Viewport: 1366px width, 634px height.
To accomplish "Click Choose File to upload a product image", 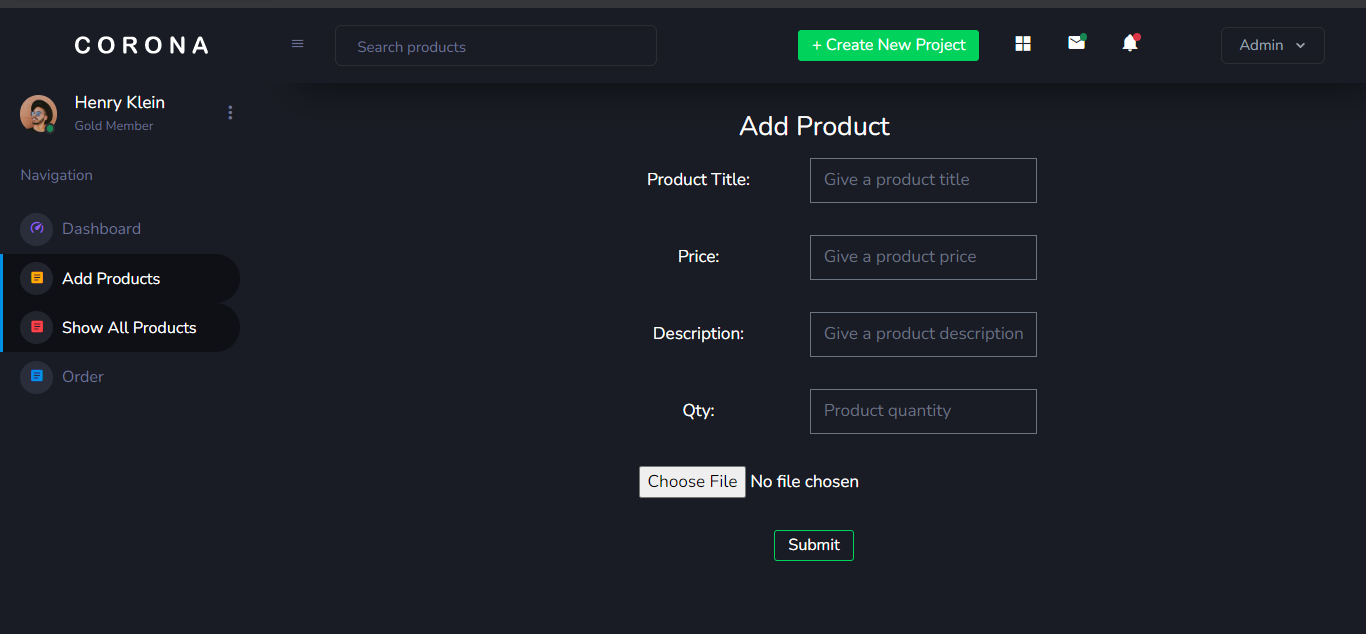I will (691, 481).
